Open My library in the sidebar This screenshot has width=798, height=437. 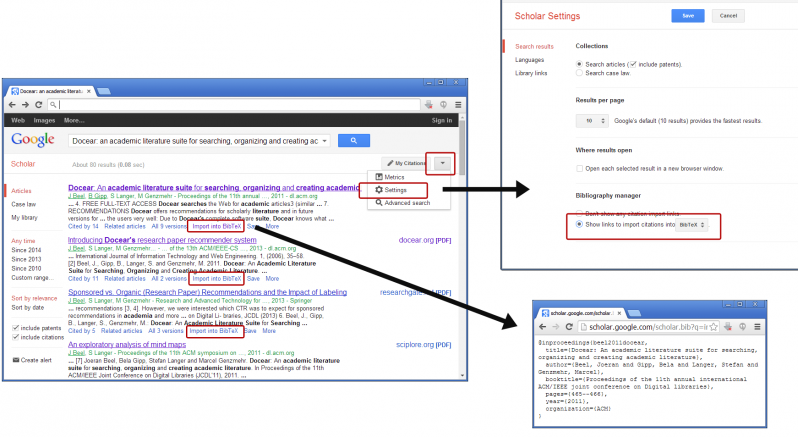tap(24, 218)
